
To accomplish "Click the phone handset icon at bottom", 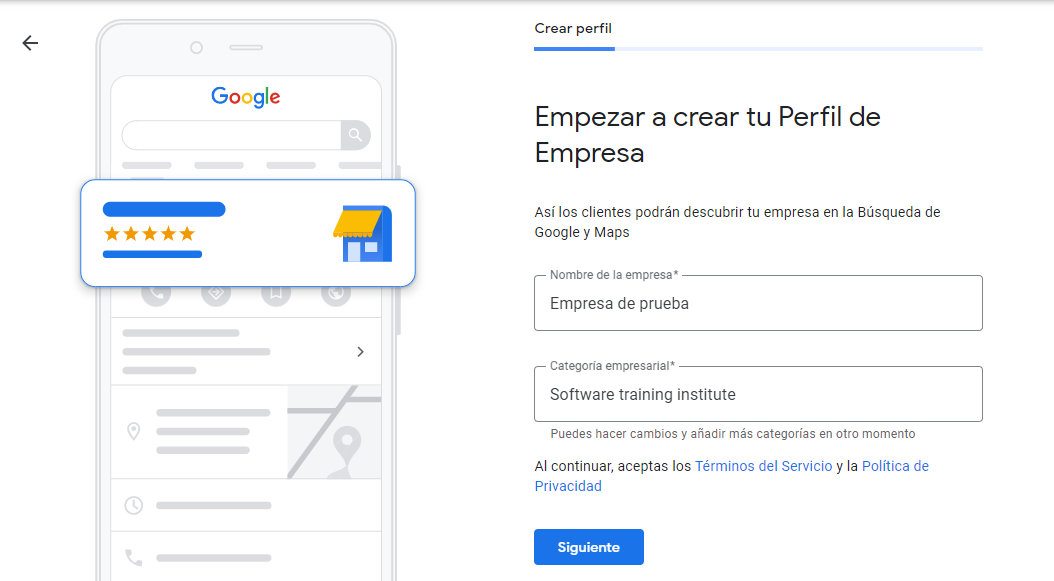I will tap(134, 557).
